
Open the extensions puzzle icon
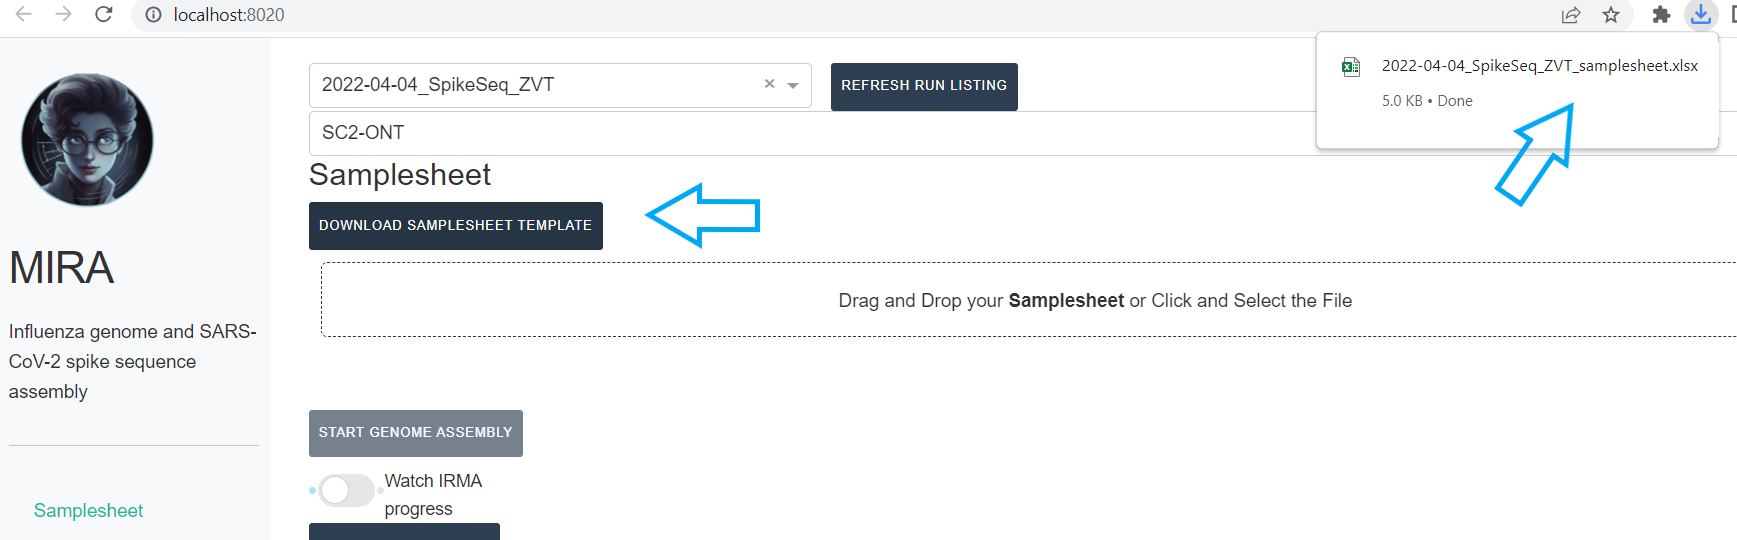point(1661,15)
